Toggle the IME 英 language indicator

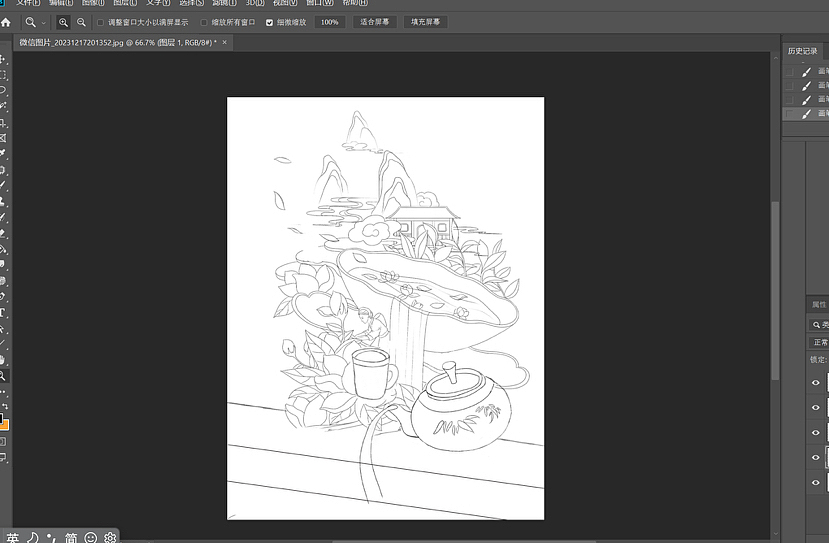click(13, 538)
